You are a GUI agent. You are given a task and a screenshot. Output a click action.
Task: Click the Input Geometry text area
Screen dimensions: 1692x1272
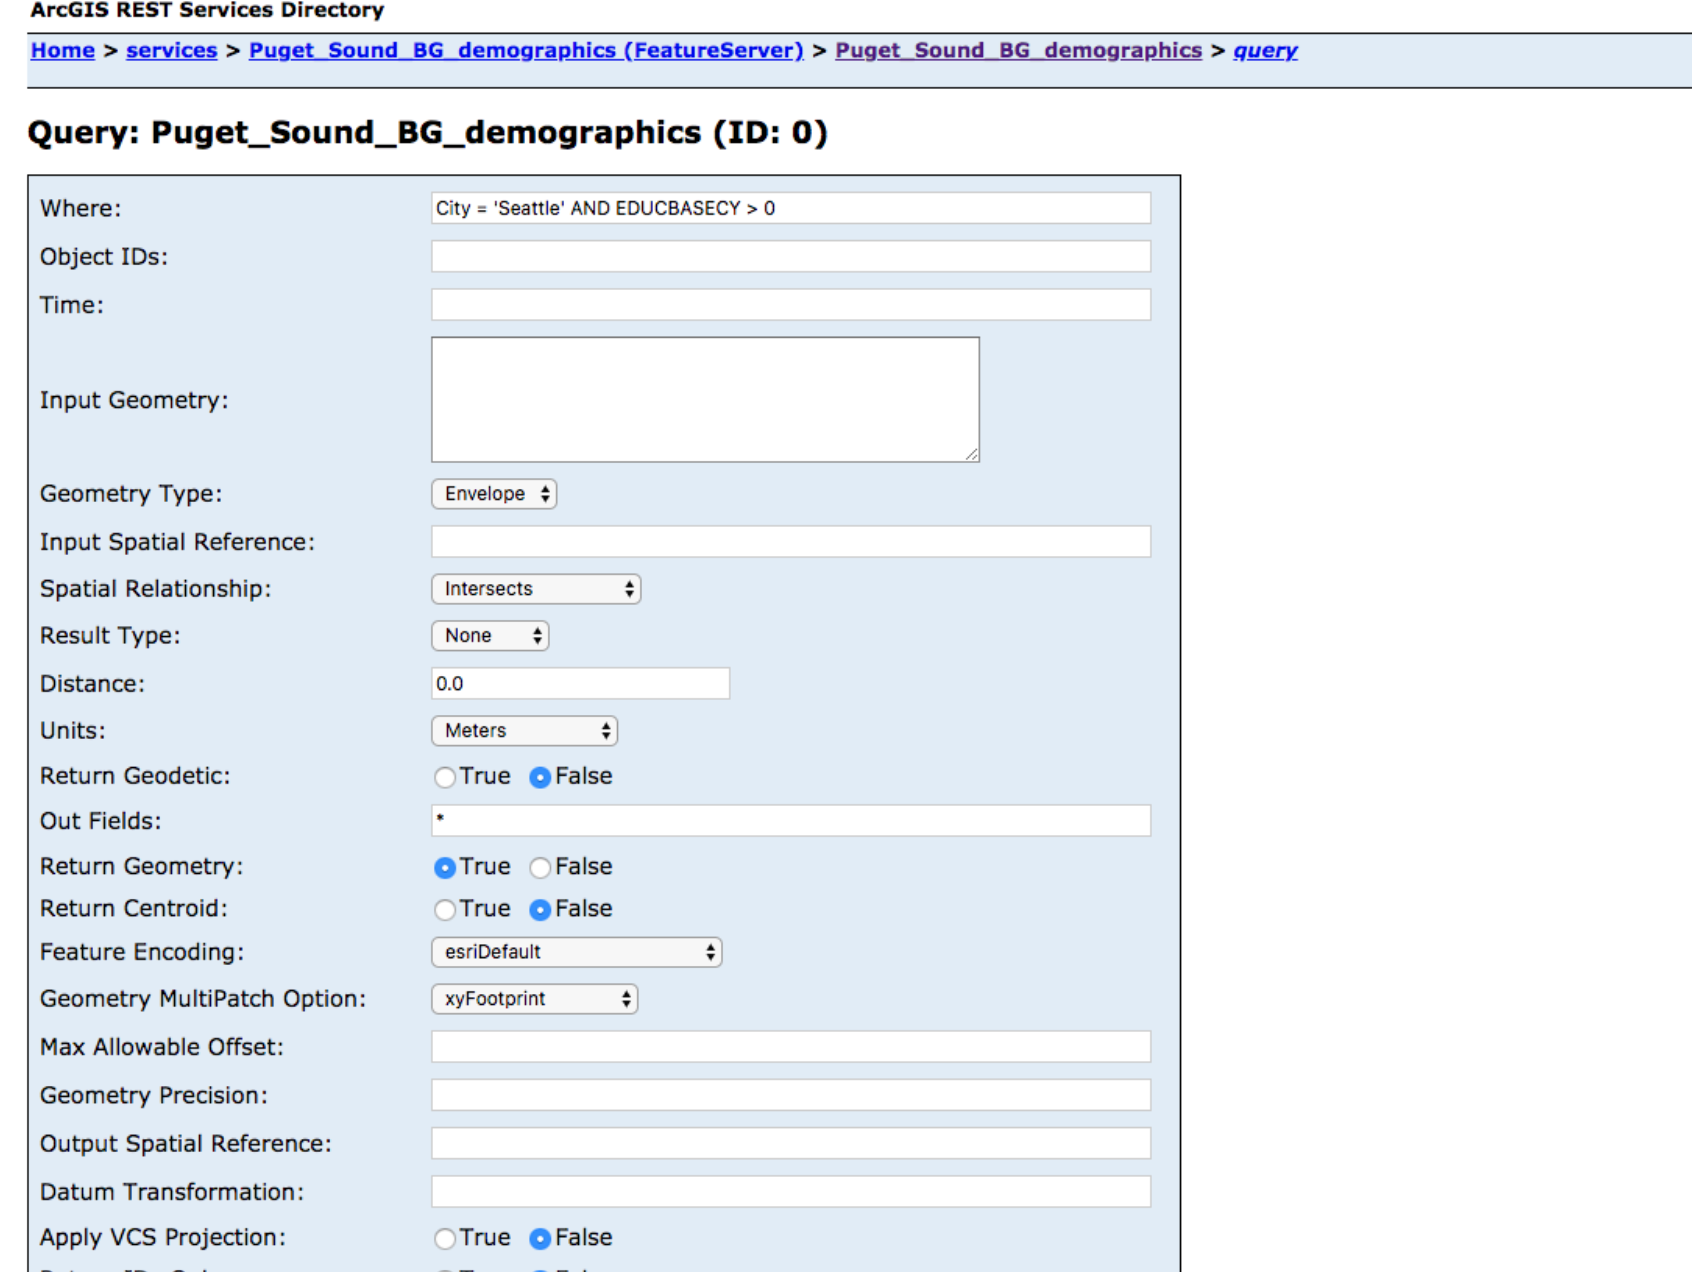[705, 399]
